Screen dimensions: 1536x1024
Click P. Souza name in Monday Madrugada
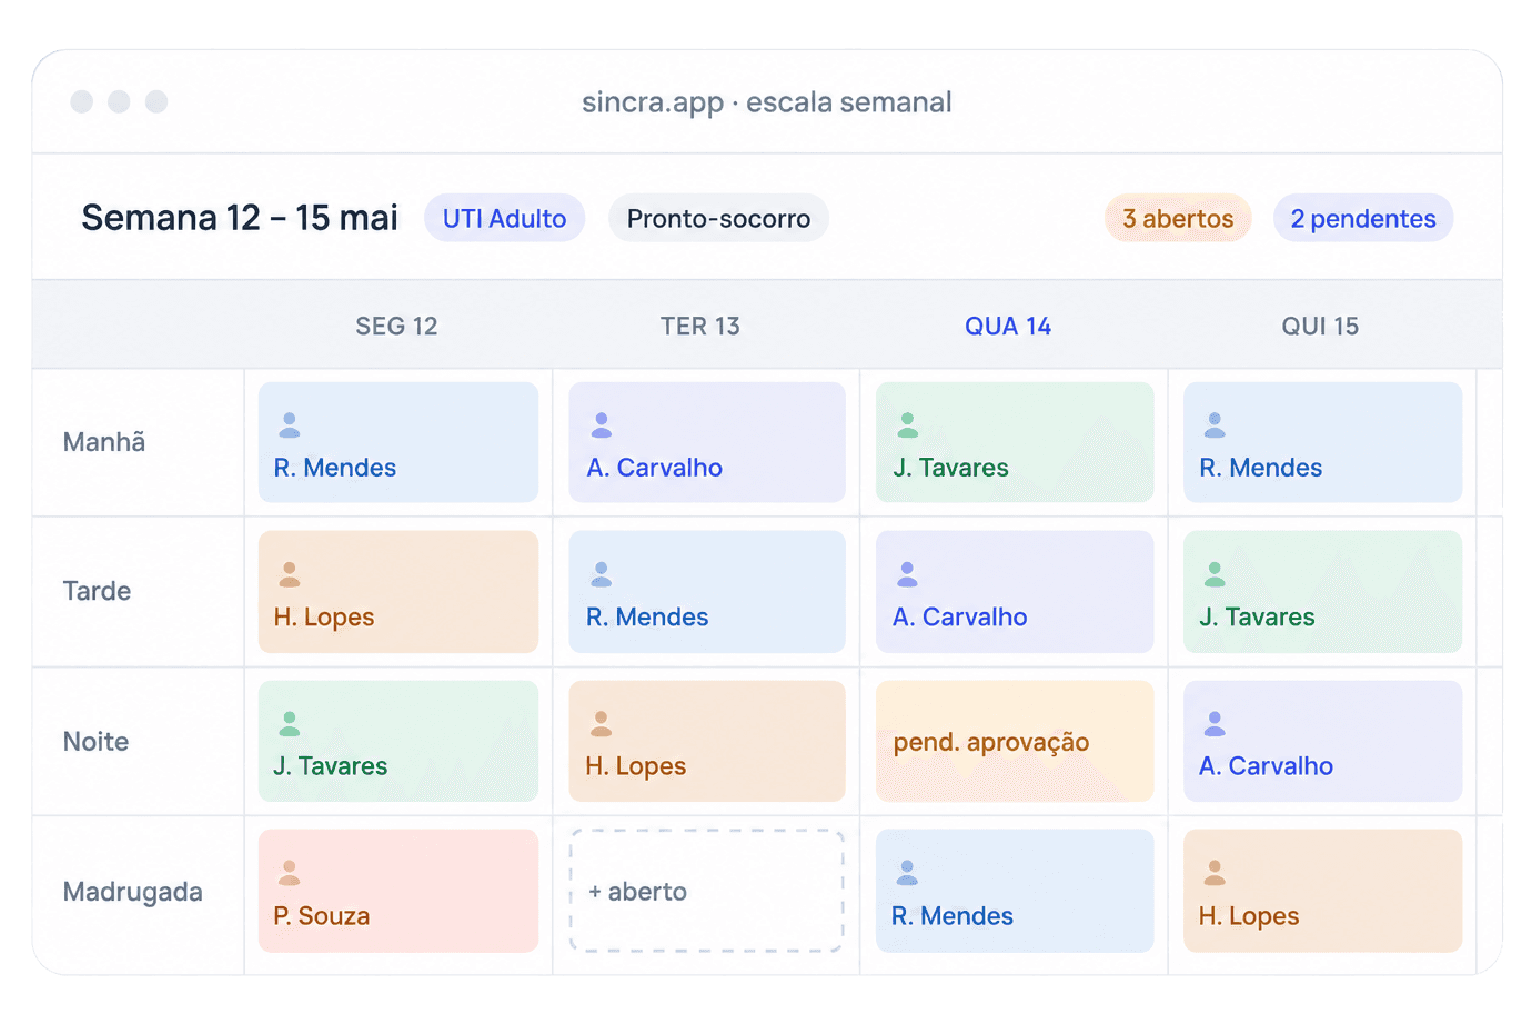click(321, 916)
